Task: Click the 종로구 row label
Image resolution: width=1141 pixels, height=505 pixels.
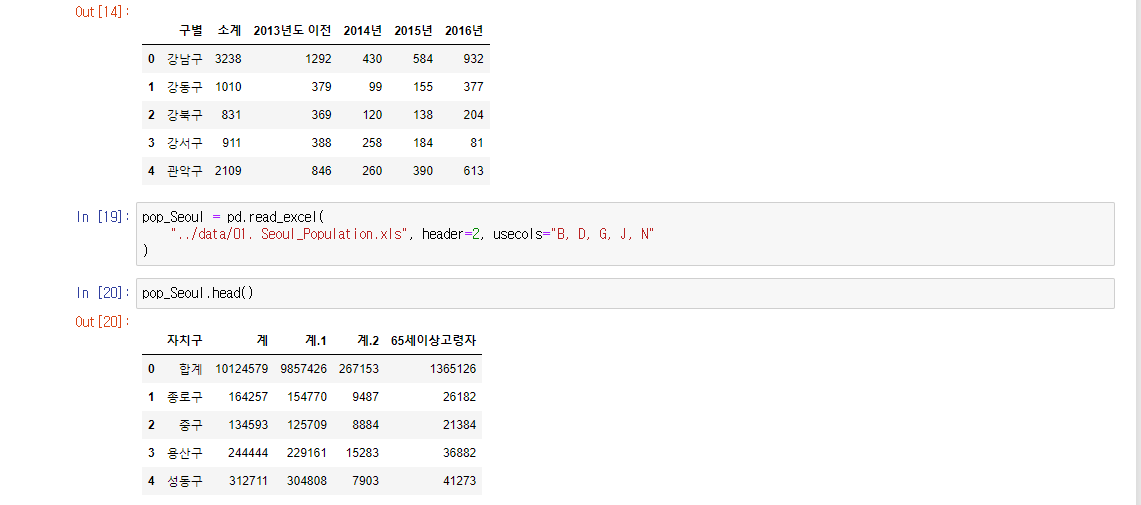Action: (185, 397)
